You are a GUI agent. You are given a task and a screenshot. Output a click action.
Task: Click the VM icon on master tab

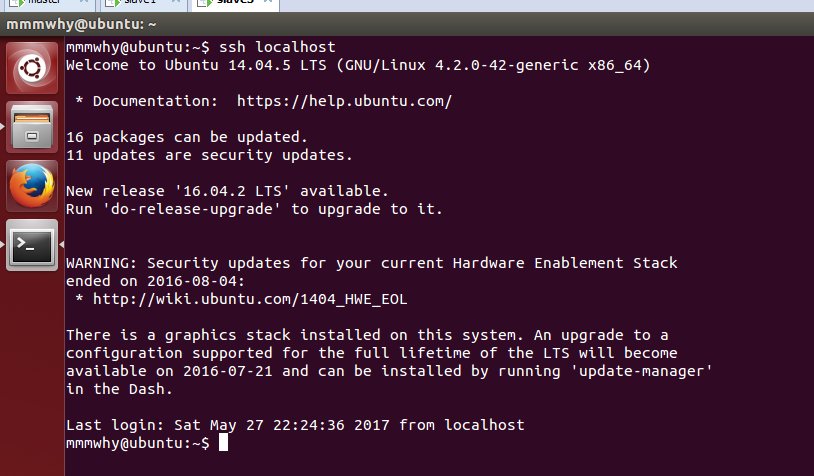click(x=16, y=4)
